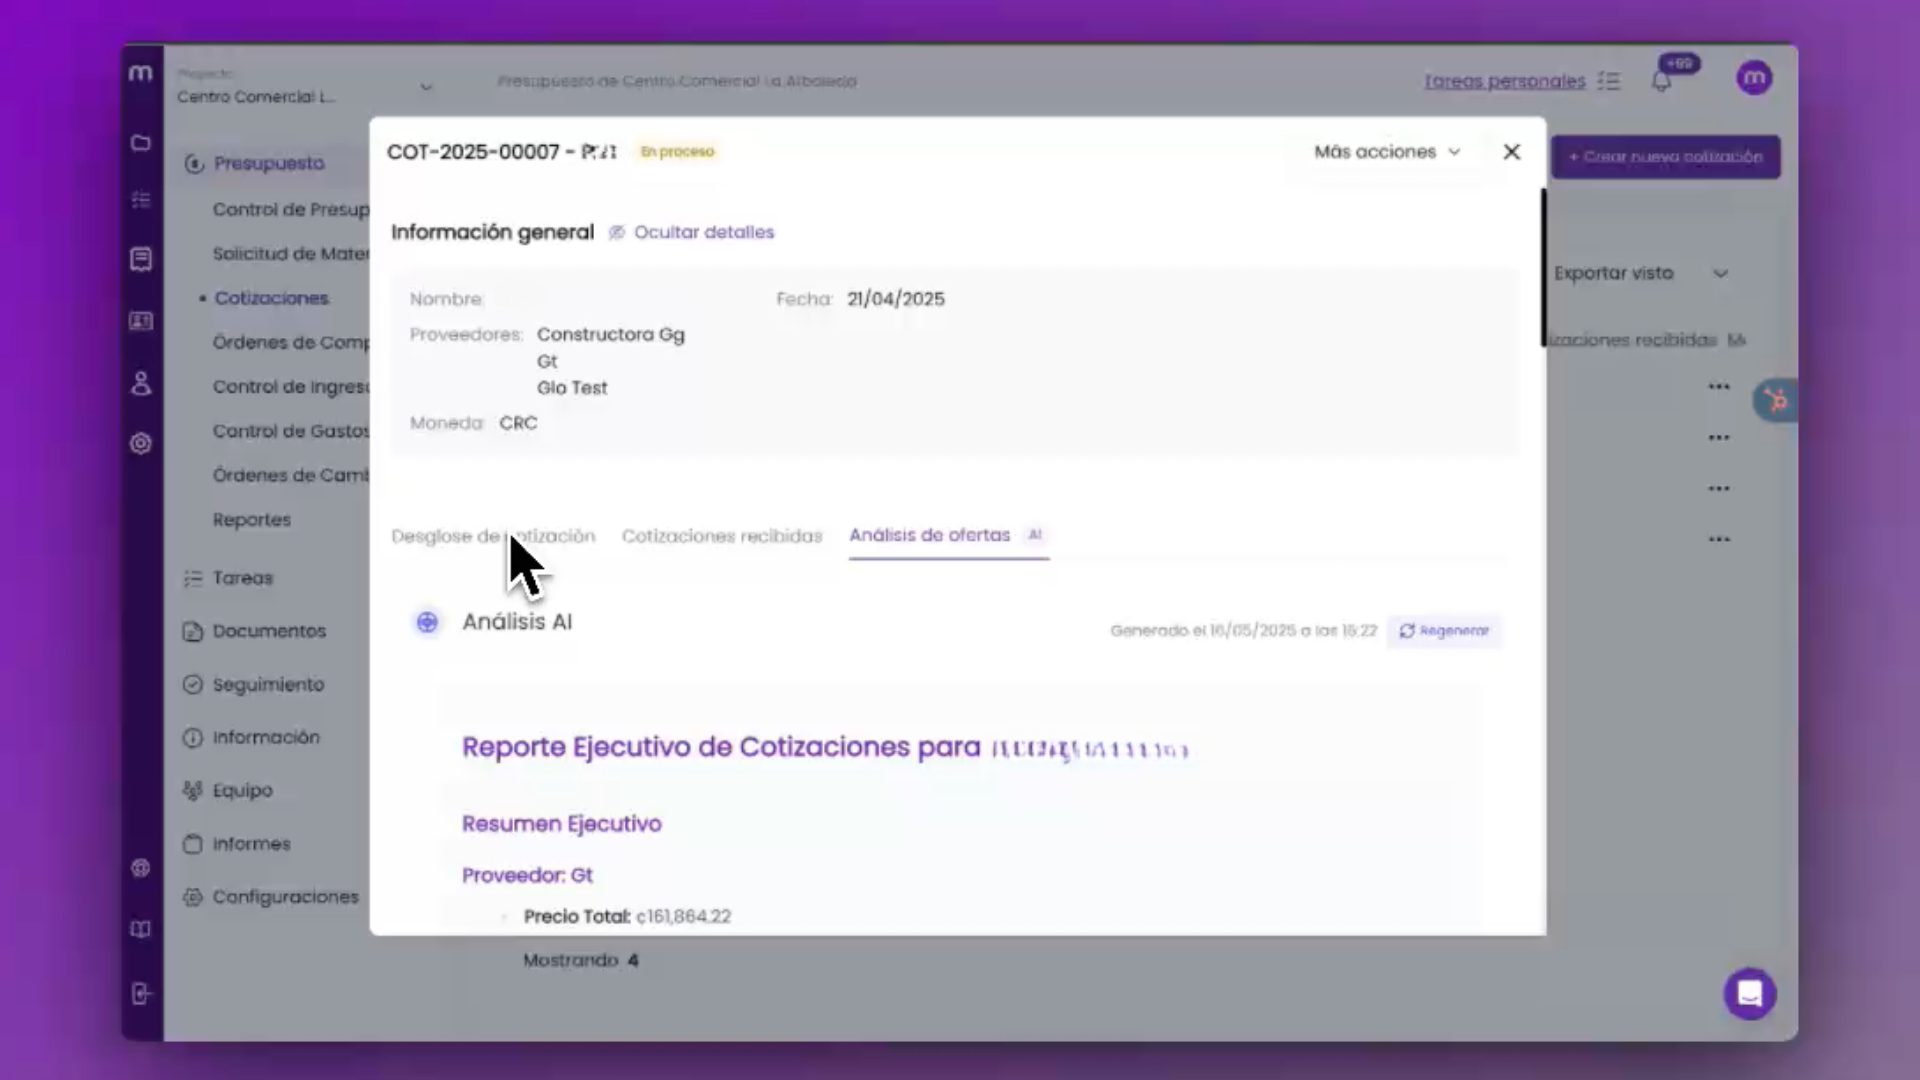The image size is (1920, 1080).
Task: Click the Presupuesto section icon
Action: click(x=194, y=164)
